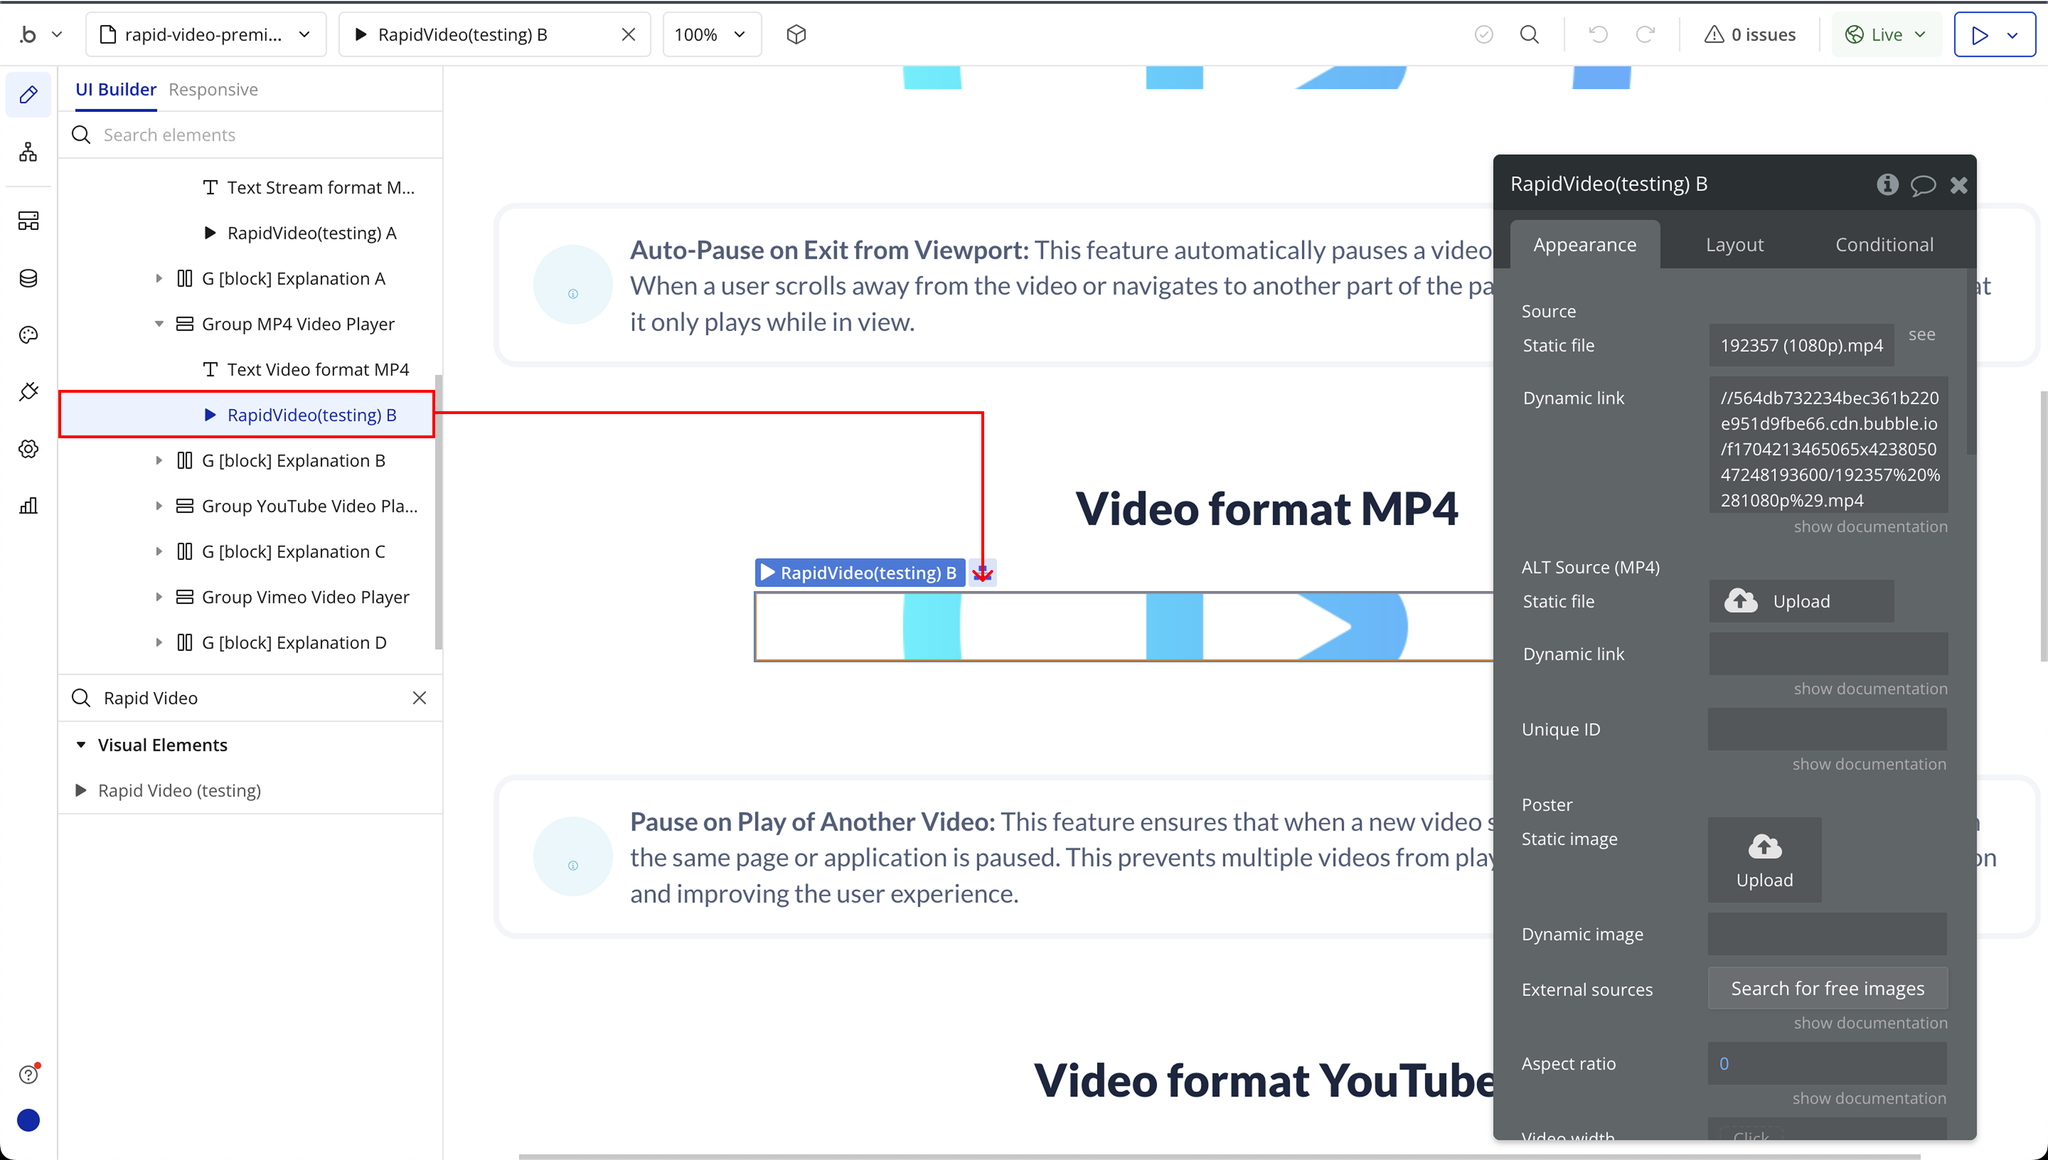2048x1160 pixels.
Task: Click Search for free images button
Action: click(1827, 989)
